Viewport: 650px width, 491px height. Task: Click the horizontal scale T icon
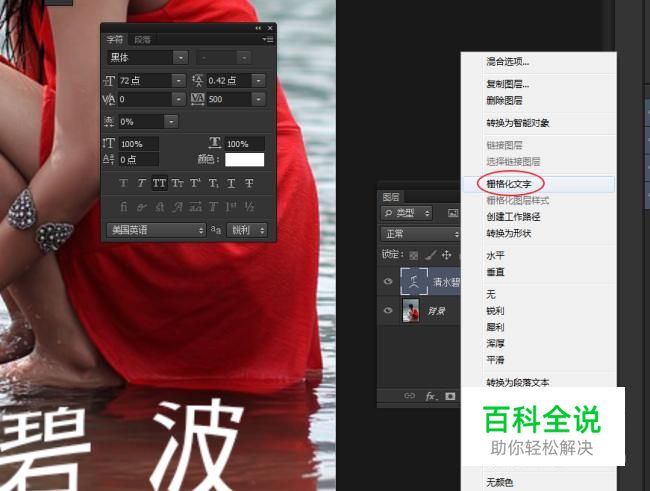pos(214,143)
